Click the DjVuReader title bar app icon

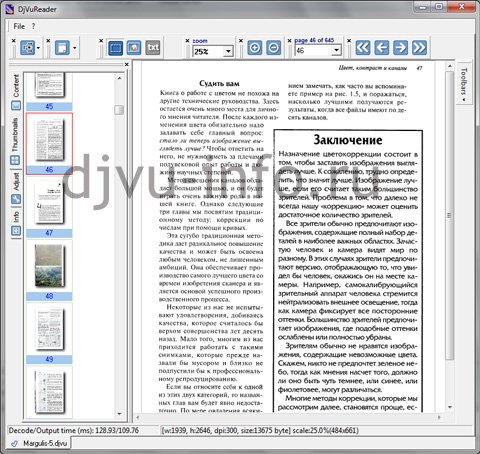[10, 9]
